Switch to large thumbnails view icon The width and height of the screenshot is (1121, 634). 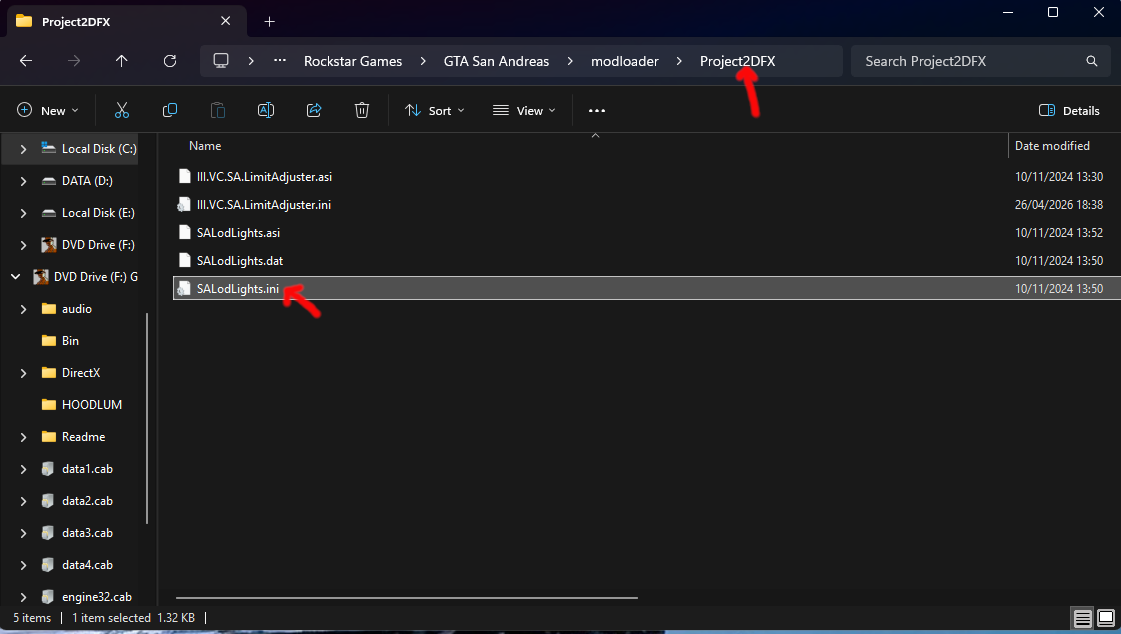(x=1105, y=618)
